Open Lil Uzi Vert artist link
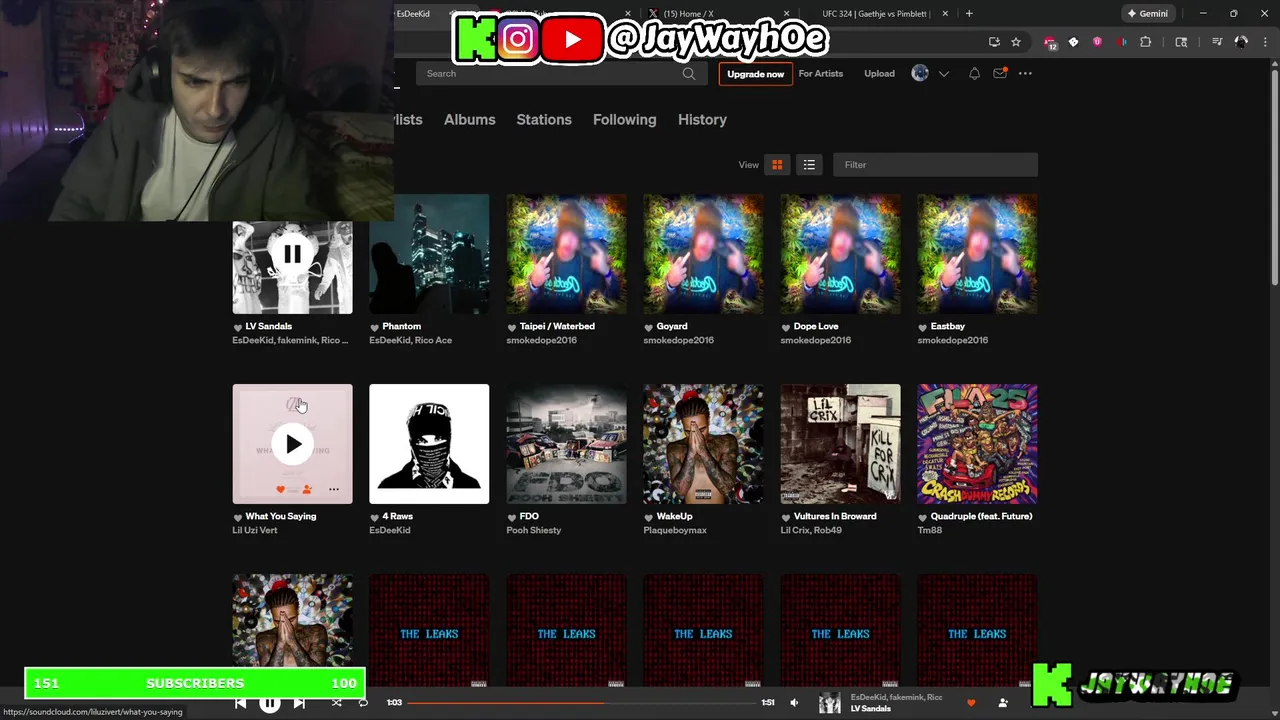The height and width of the screenshot is (720, 1280). tap(255, 530)
